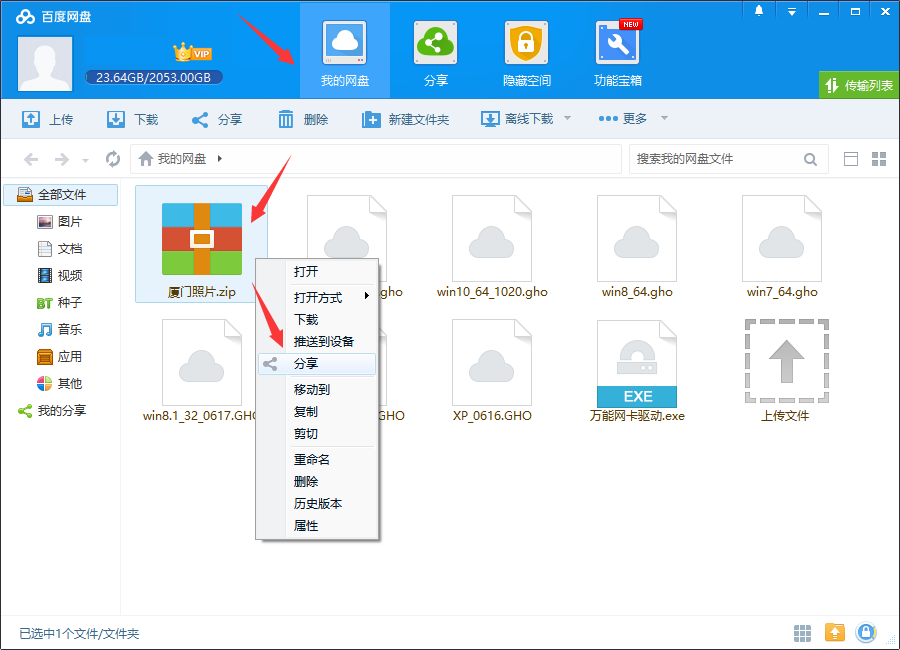Choose 复制 in the context menu
The height and width of the screenshot is (650, 900).
[317, 412]
